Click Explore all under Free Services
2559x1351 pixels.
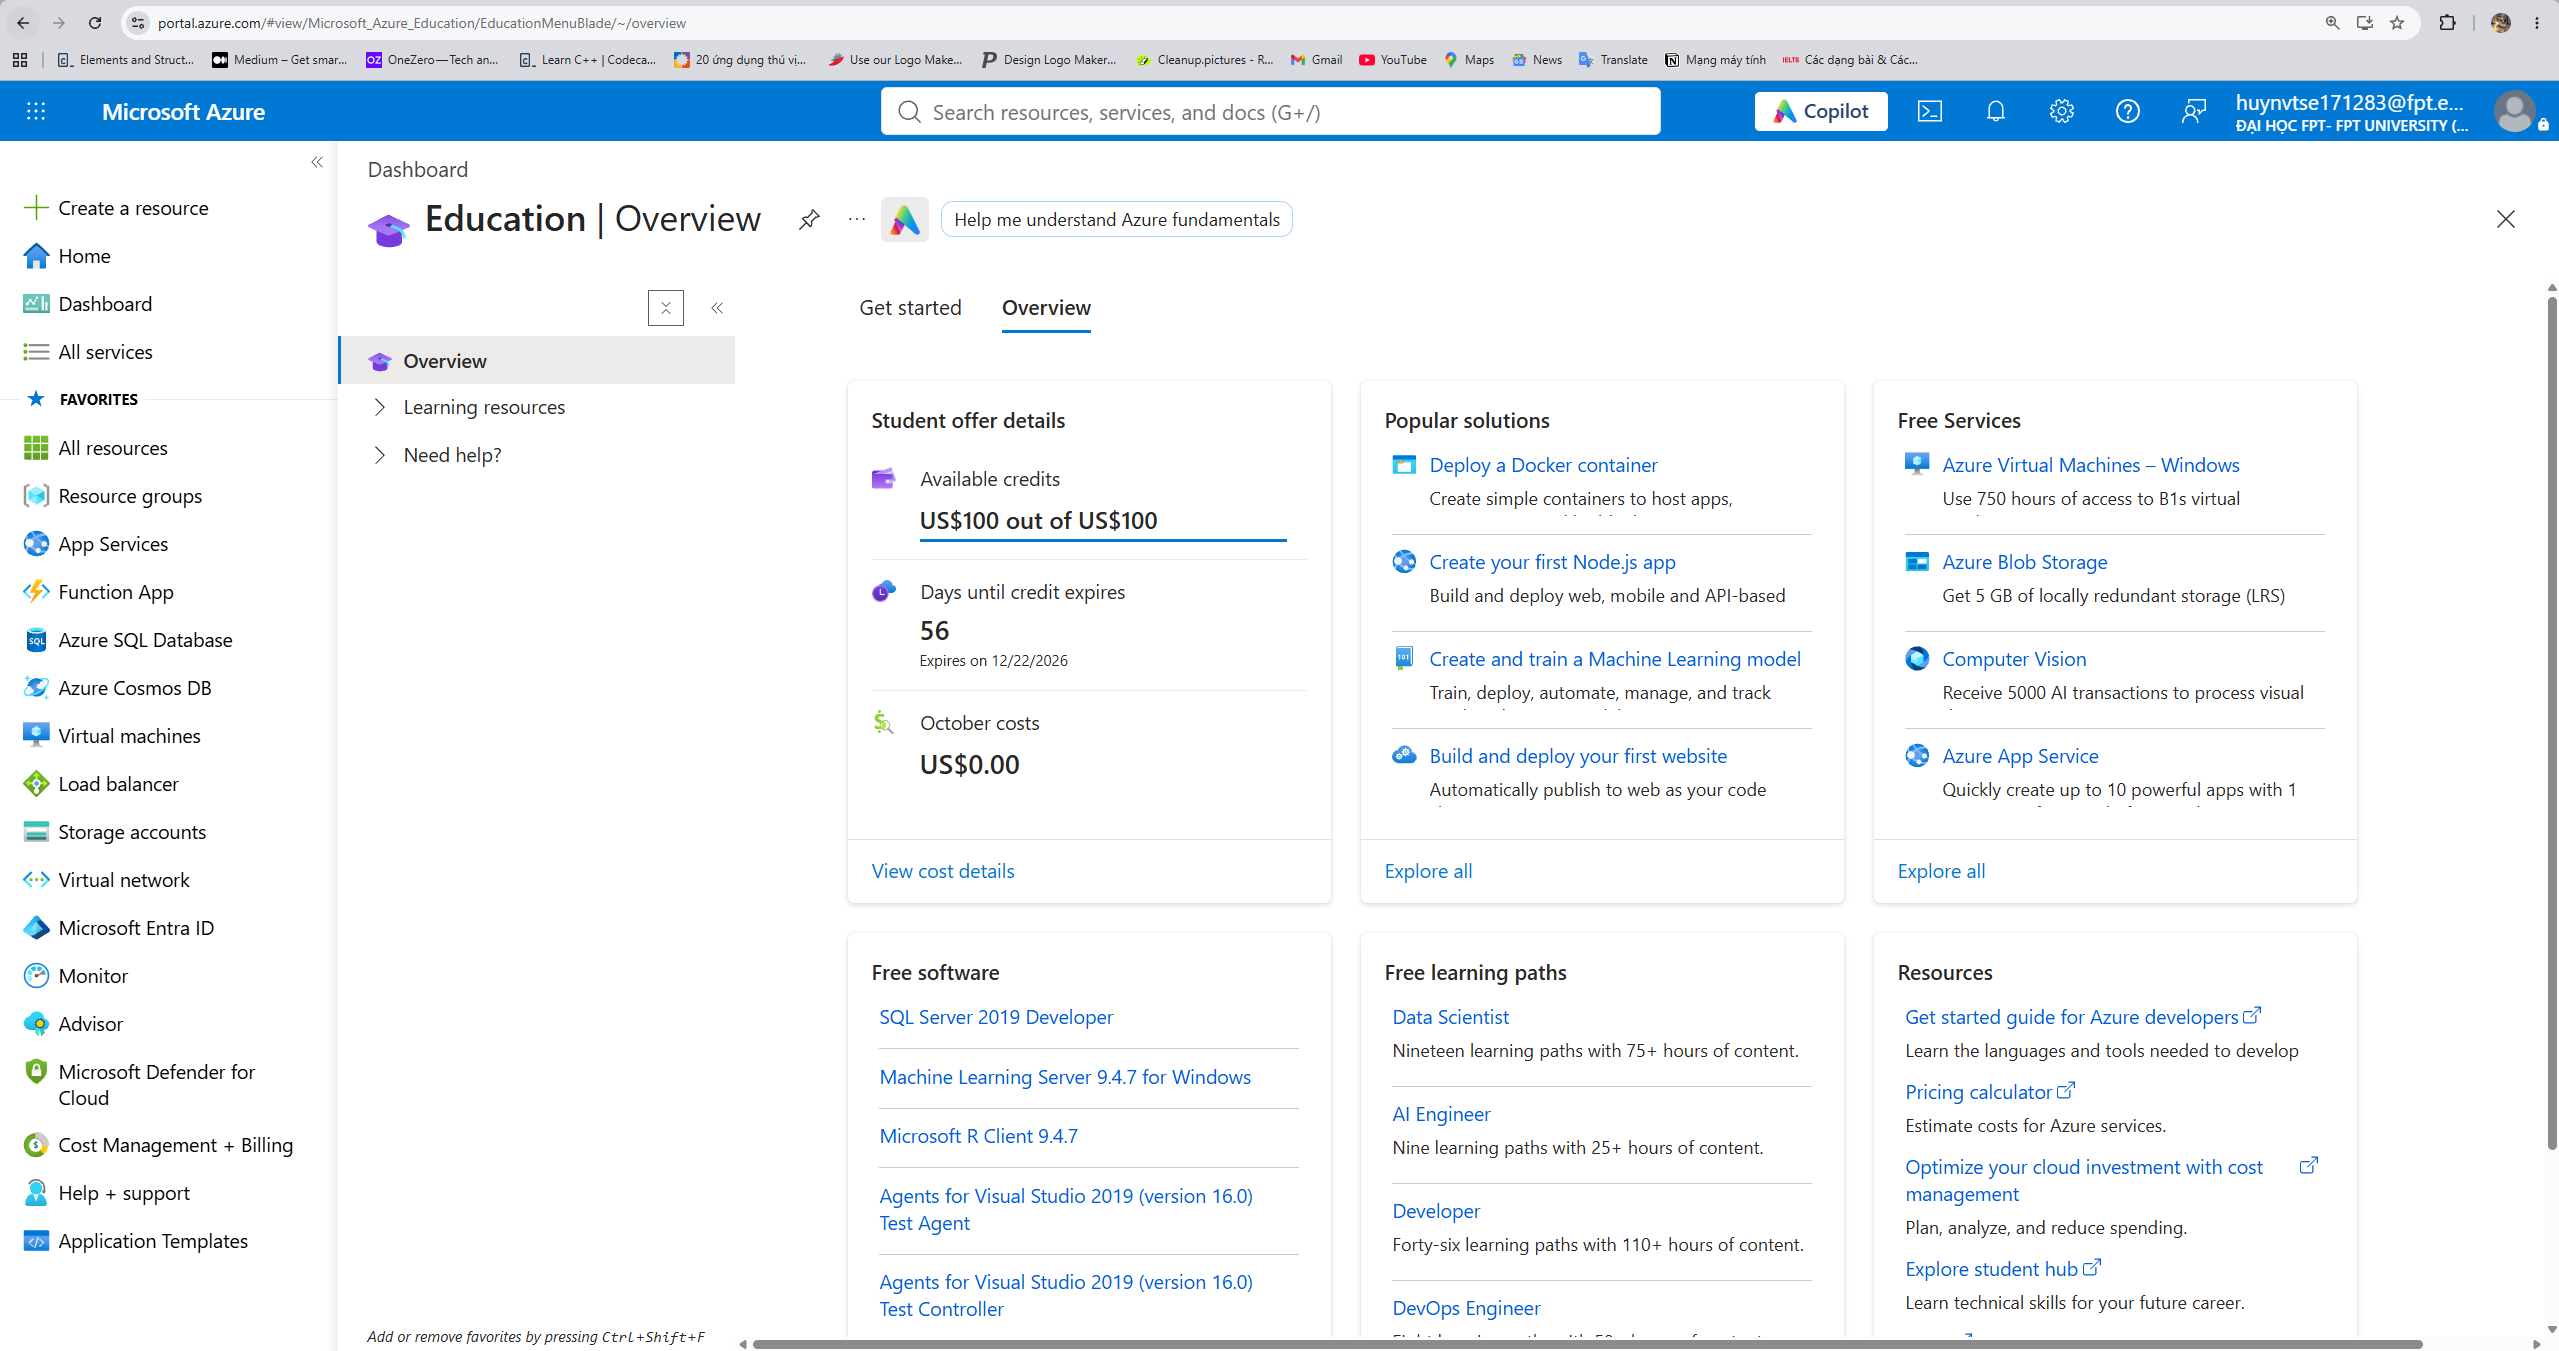click(x=1941, y=871)
